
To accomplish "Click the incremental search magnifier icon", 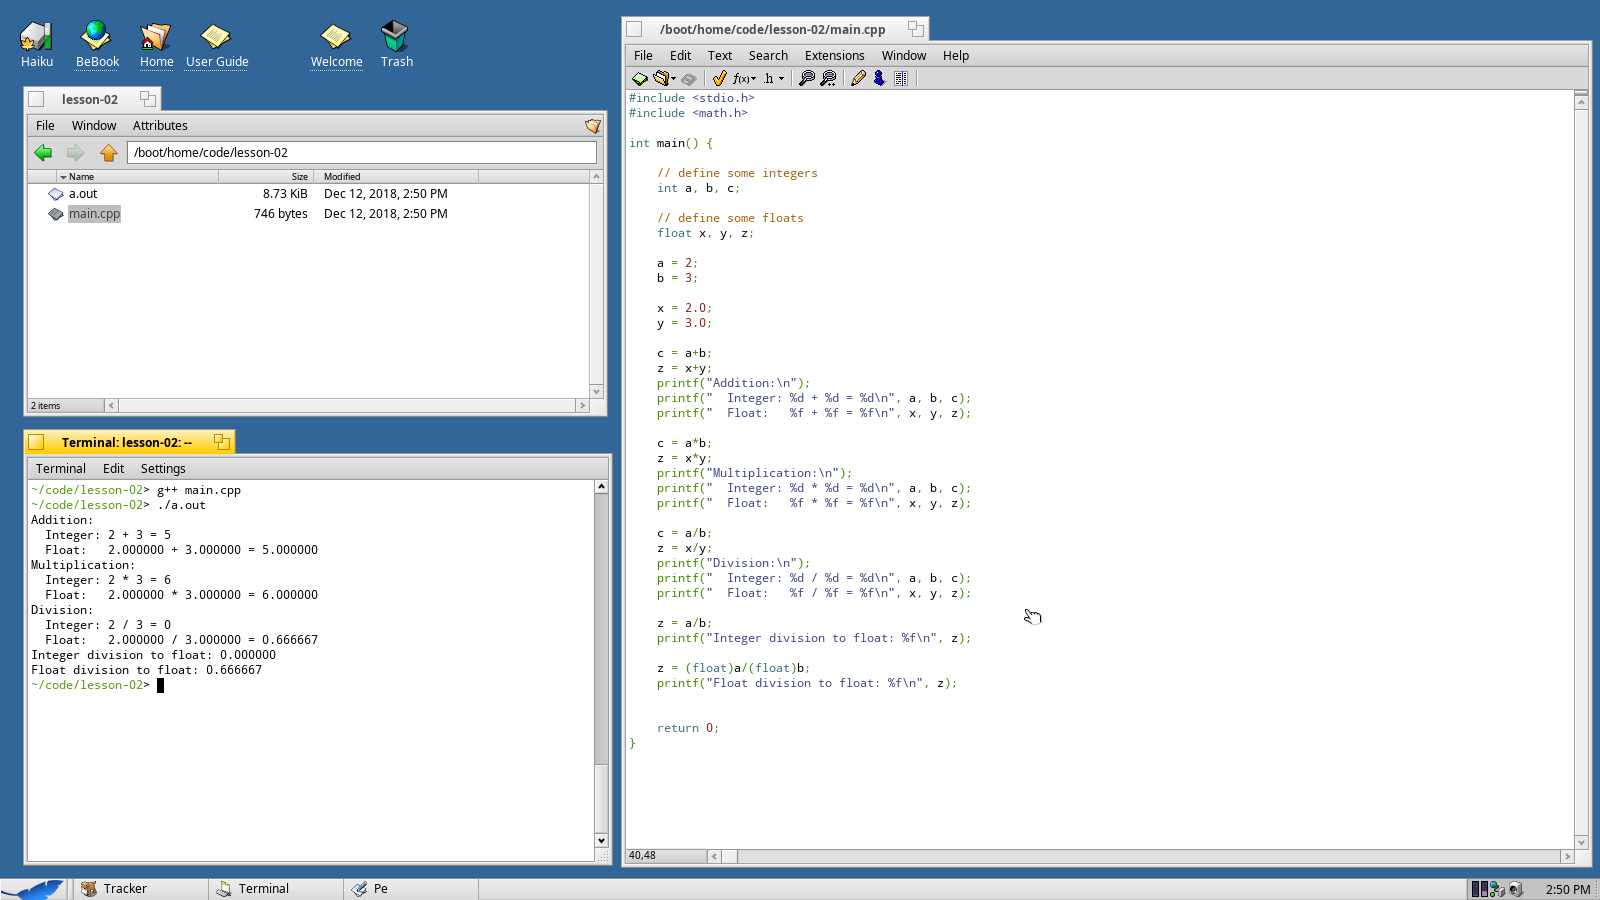I will click(828, 78).
